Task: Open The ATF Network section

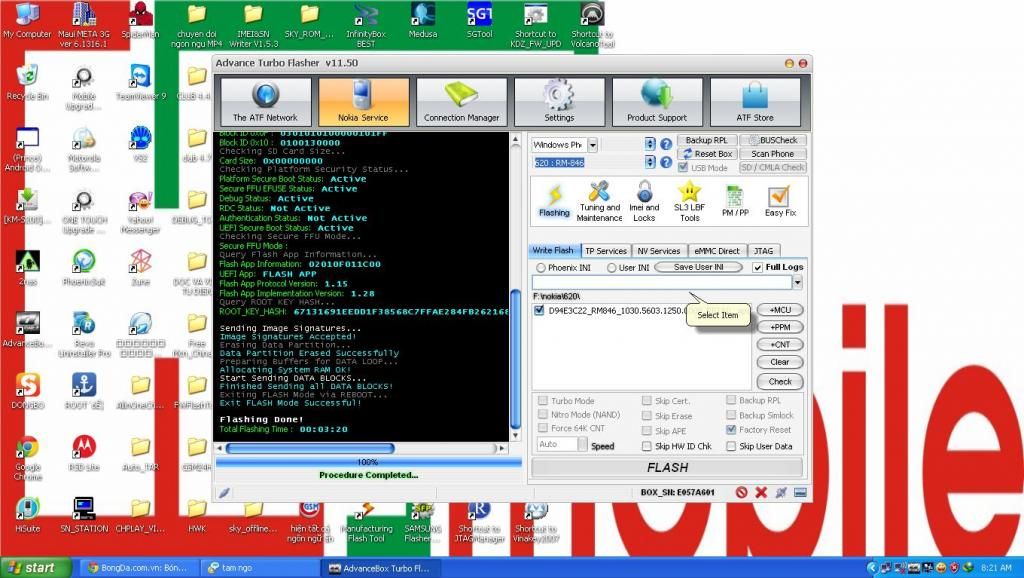Action: tap(265, 101)
